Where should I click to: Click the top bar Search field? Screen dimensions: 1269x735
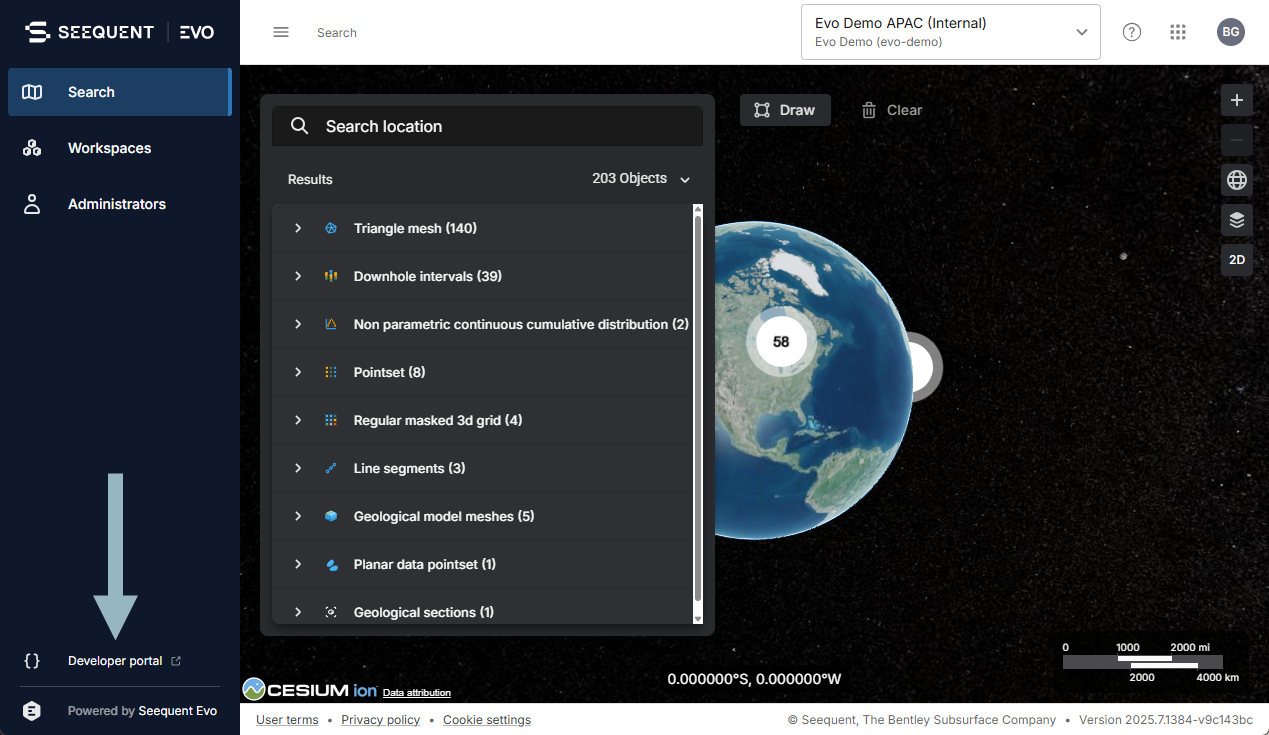[x=337, y=33]
